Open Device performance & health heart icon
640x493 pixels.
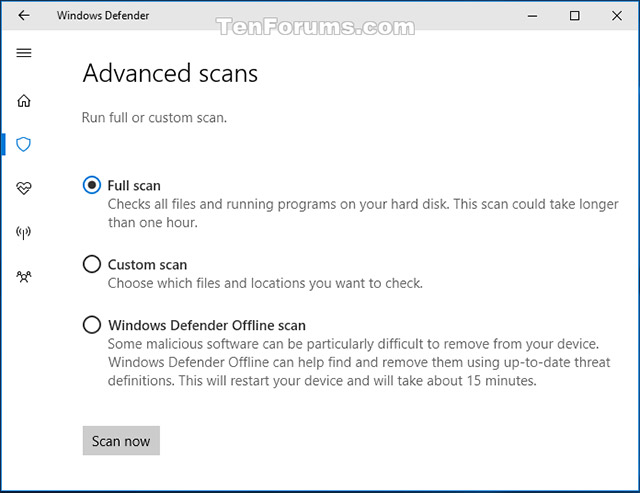pos(24,188)
